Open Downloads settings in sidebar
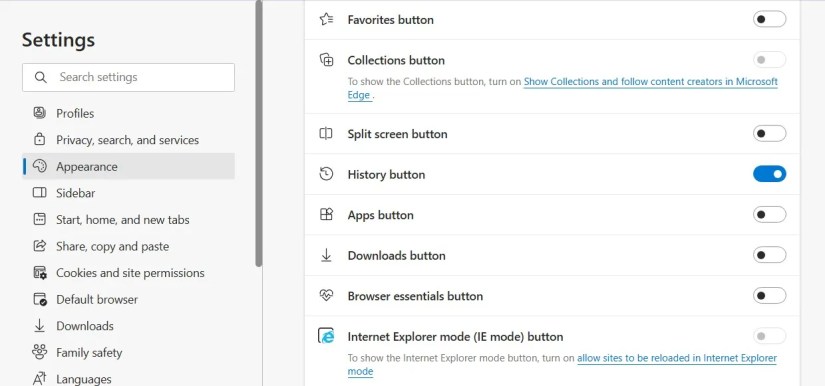Screen dimensions: 825x386 pyautogui.click(x=128, y=326)
